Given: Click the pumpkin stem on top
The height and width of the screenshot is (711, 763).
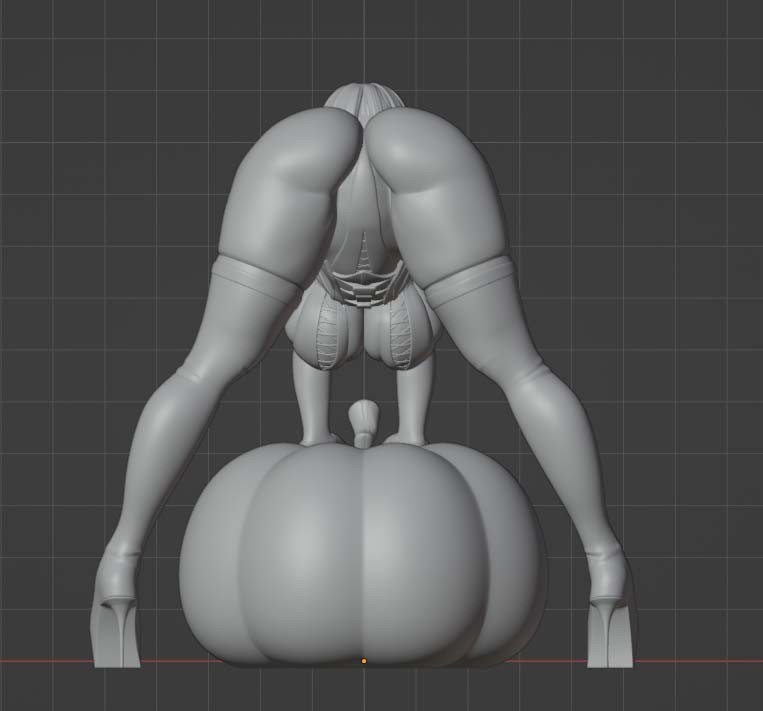Looking at the screenshot, I should (362, 423).
